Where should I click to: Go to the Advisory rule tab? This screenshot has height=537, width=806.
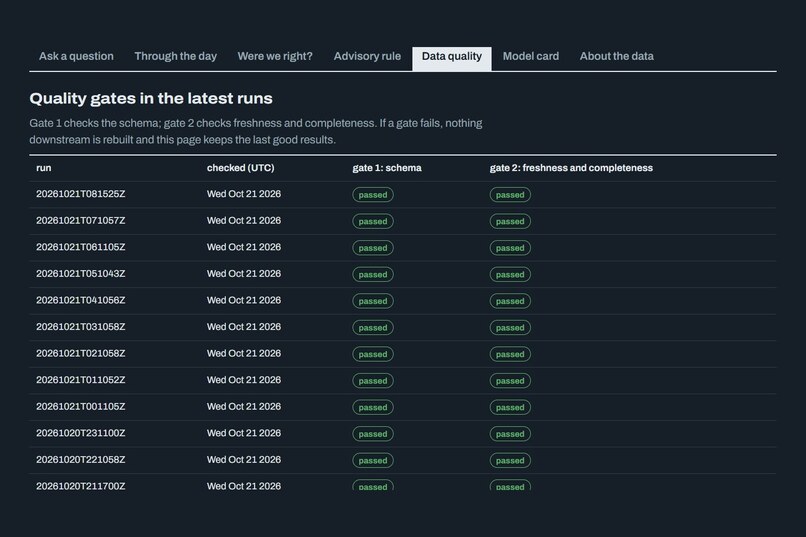click(367, 57)
